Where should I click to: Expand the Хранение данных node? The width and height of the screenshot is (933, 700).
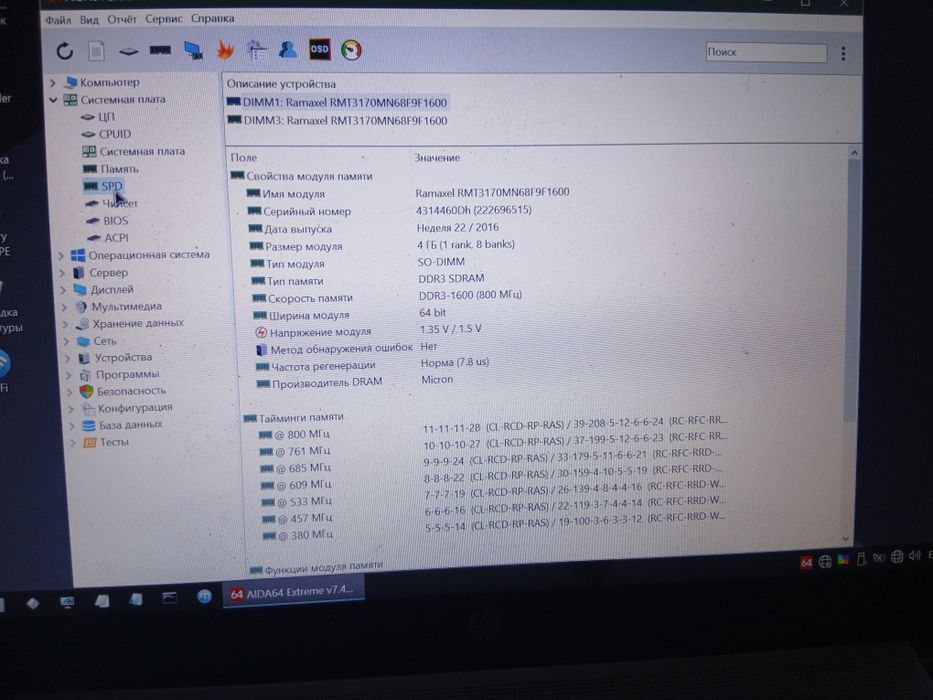65,324
